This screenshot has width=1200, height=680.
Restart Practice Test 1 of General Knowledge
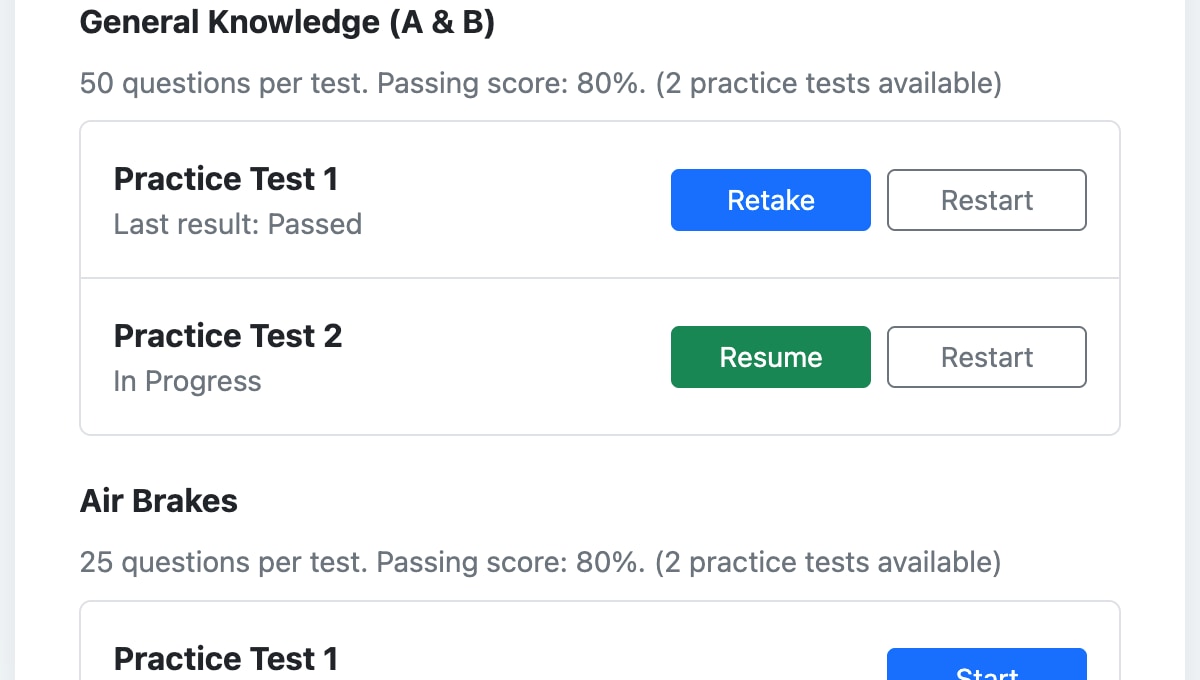[986, 200]
